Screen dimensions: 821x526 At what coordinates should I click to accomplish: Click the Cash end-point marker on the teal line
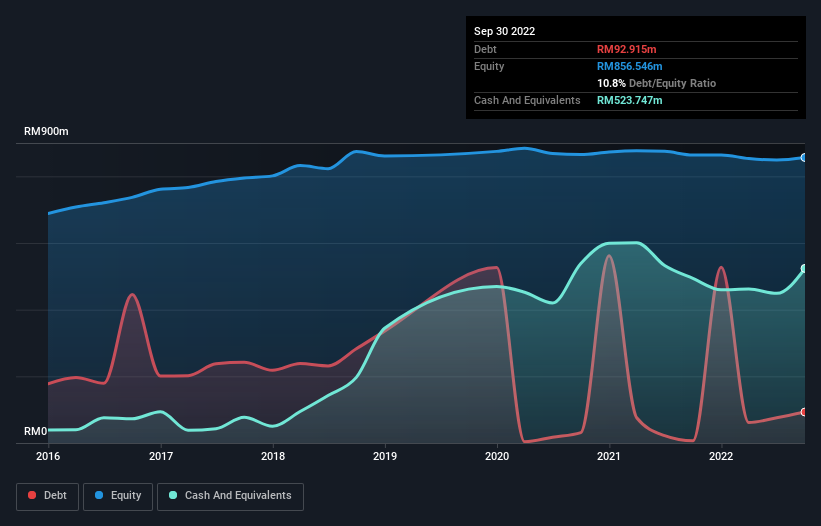(x=804, y=268)
